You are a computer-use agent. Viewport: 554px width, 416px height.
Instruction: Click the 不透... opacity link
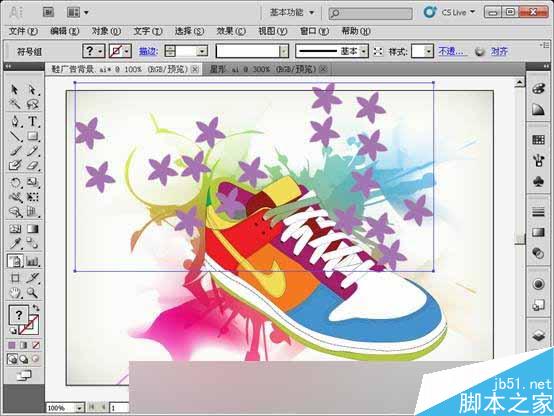(x=450, y=52)
